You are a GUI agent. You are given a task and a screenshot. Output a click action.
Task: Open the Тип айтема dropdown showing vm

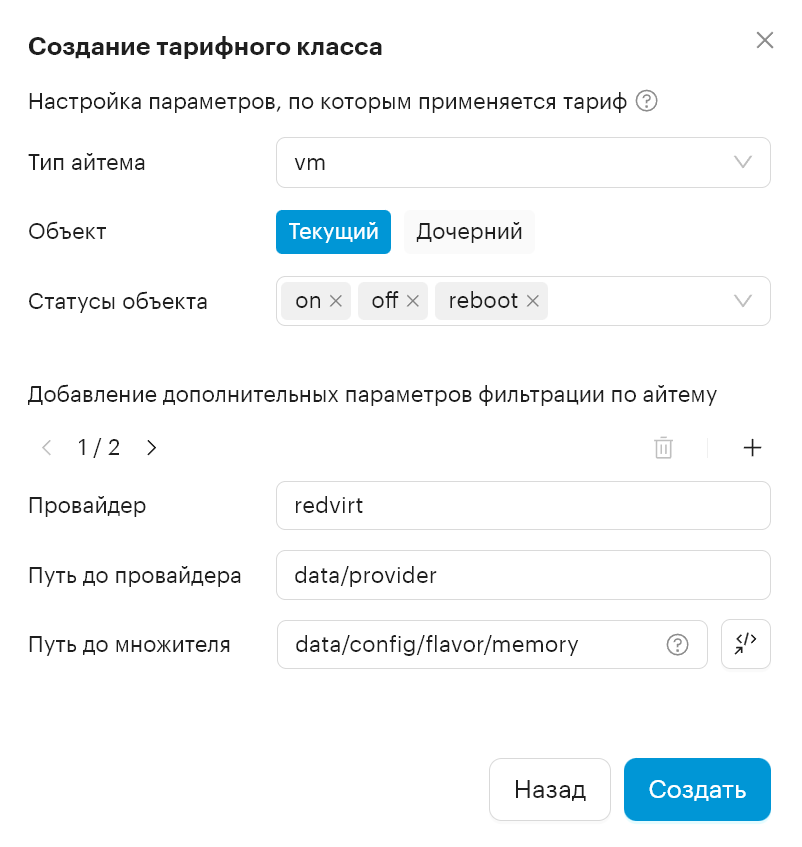(523, 163)
